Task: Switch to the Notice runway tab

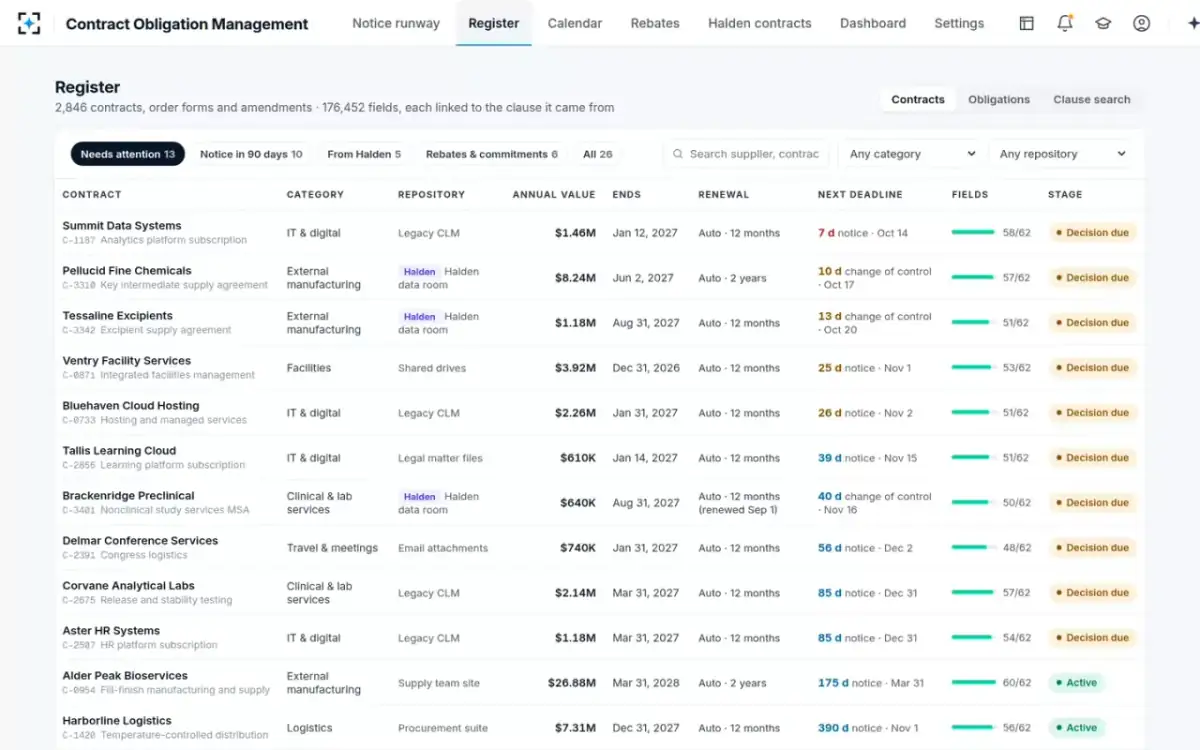Action: click(x=396, y=23)
